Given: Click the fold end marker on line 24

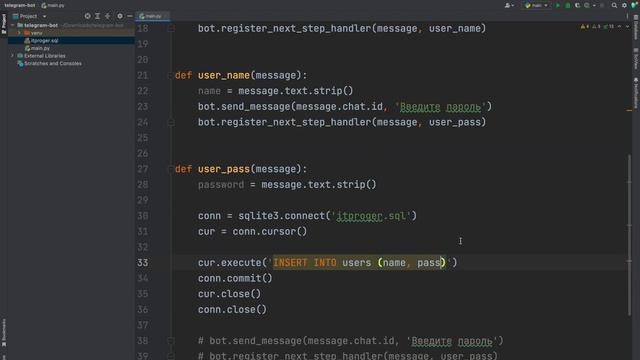Looking at the screenshot, I should click(171, 122).
